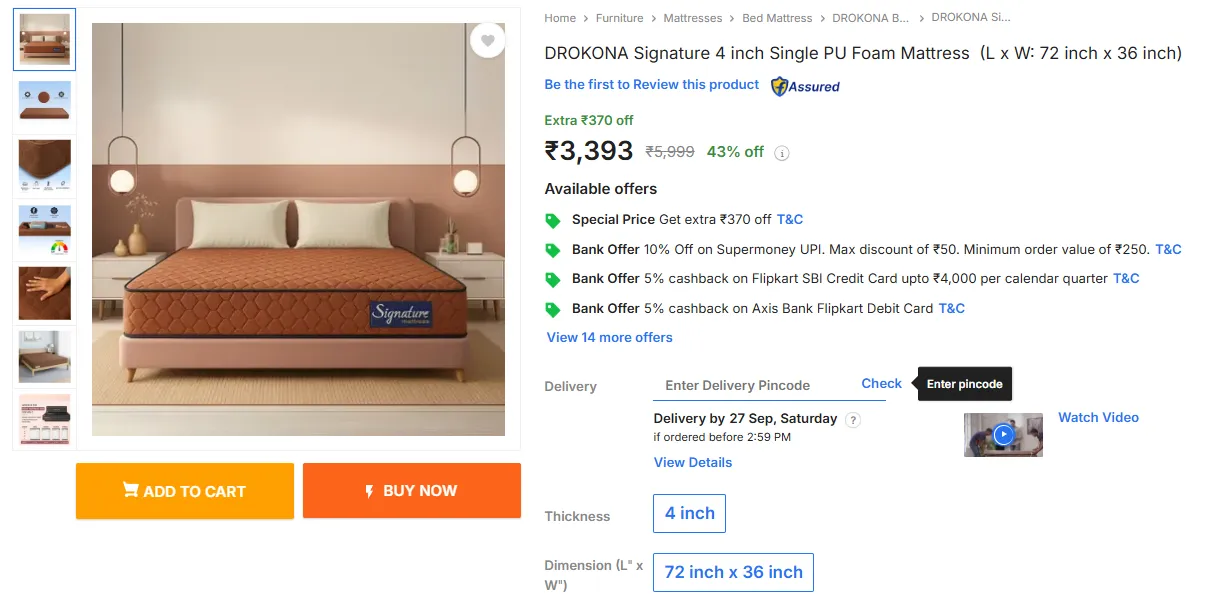Click the price info icon beside 43% off
Screen dimensions: 1230x608
pyautogui.click(x=782, y=153)
